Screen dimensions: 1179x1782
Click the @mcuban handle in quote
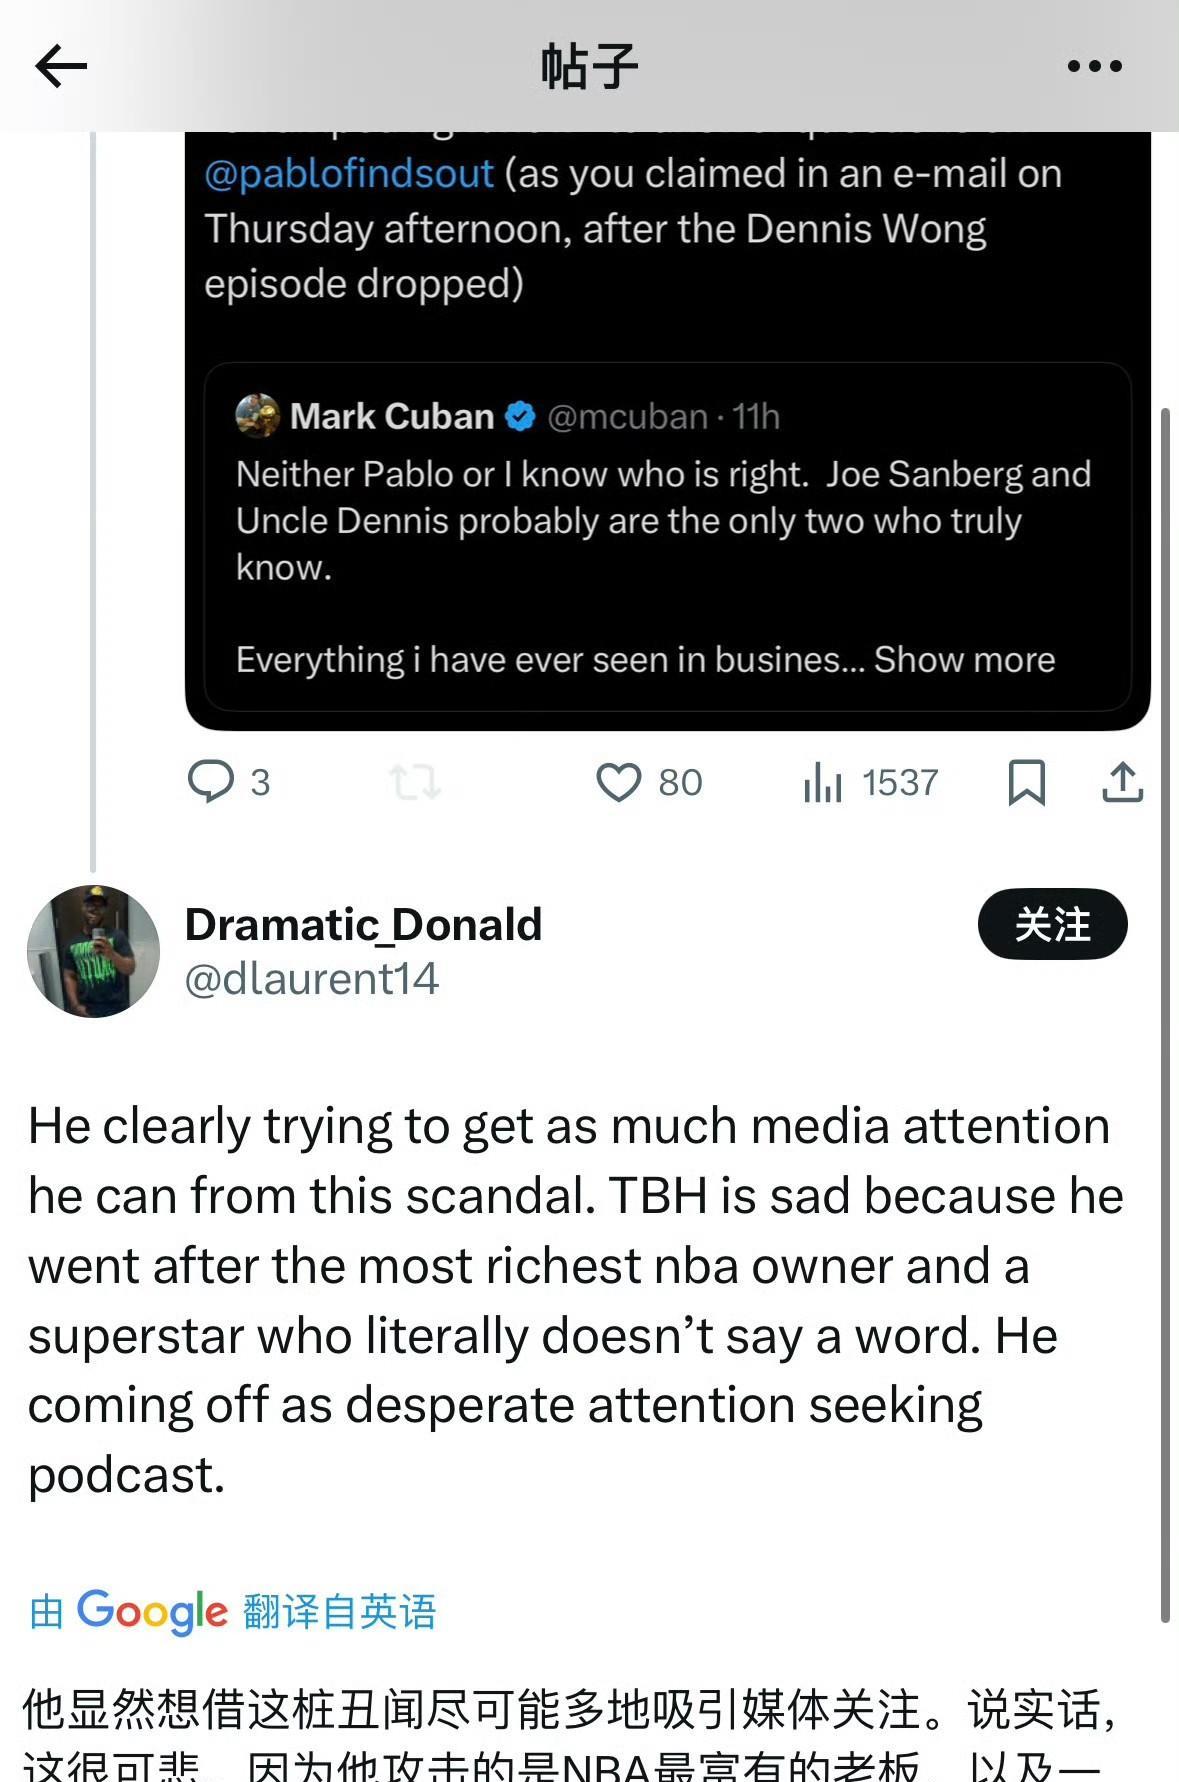pos(627,416)
